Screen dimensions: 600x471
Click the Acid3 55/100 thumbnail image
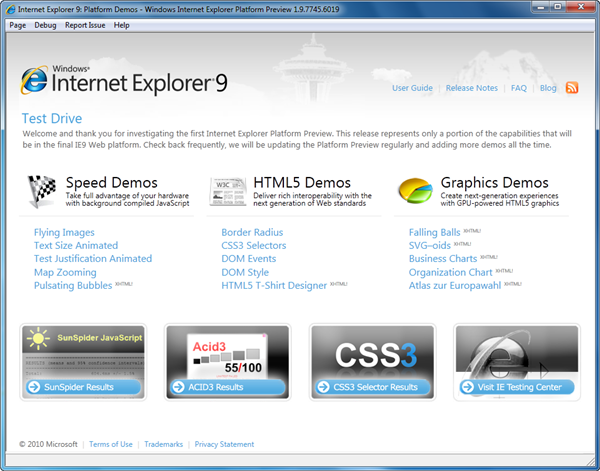tap(226, 354)
